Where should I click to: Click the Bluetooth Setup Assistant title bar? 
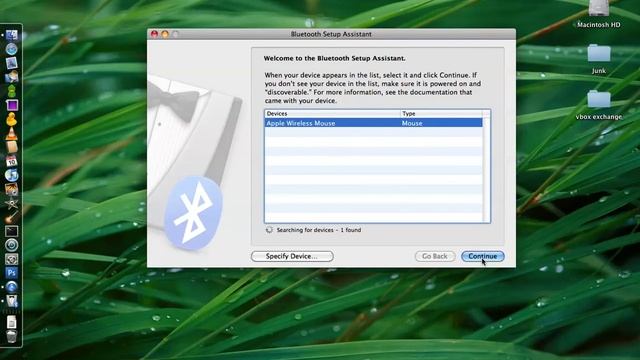point(331,34)
